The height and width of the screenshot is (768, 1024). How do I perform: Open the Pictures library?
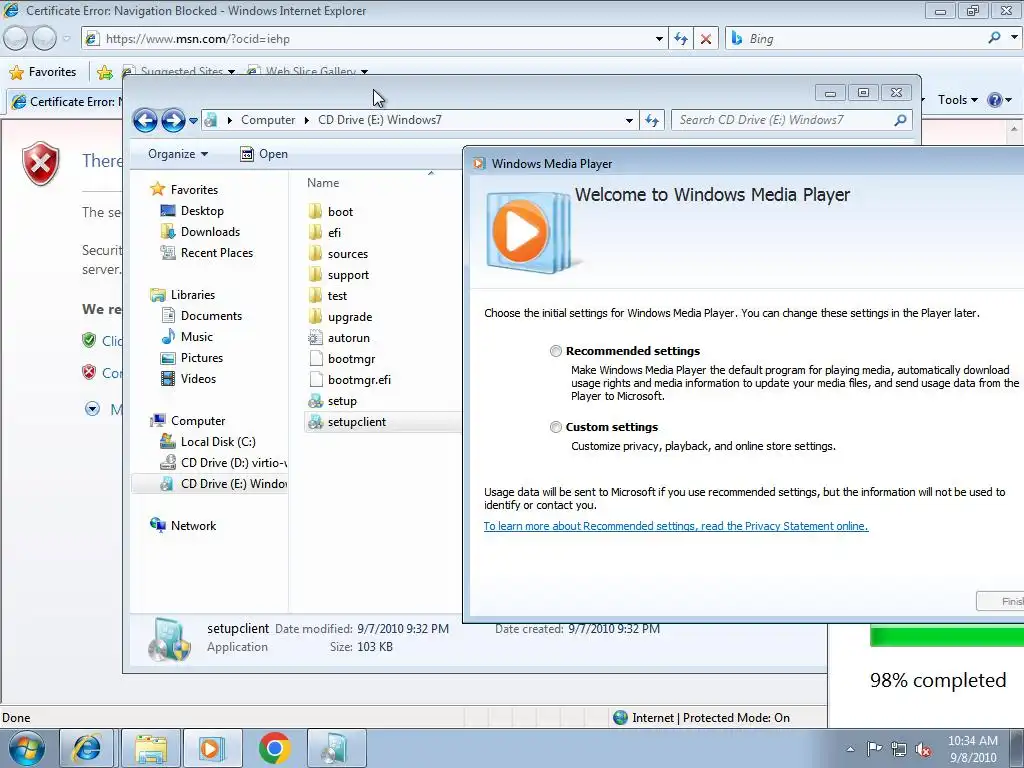pos(192,358)
